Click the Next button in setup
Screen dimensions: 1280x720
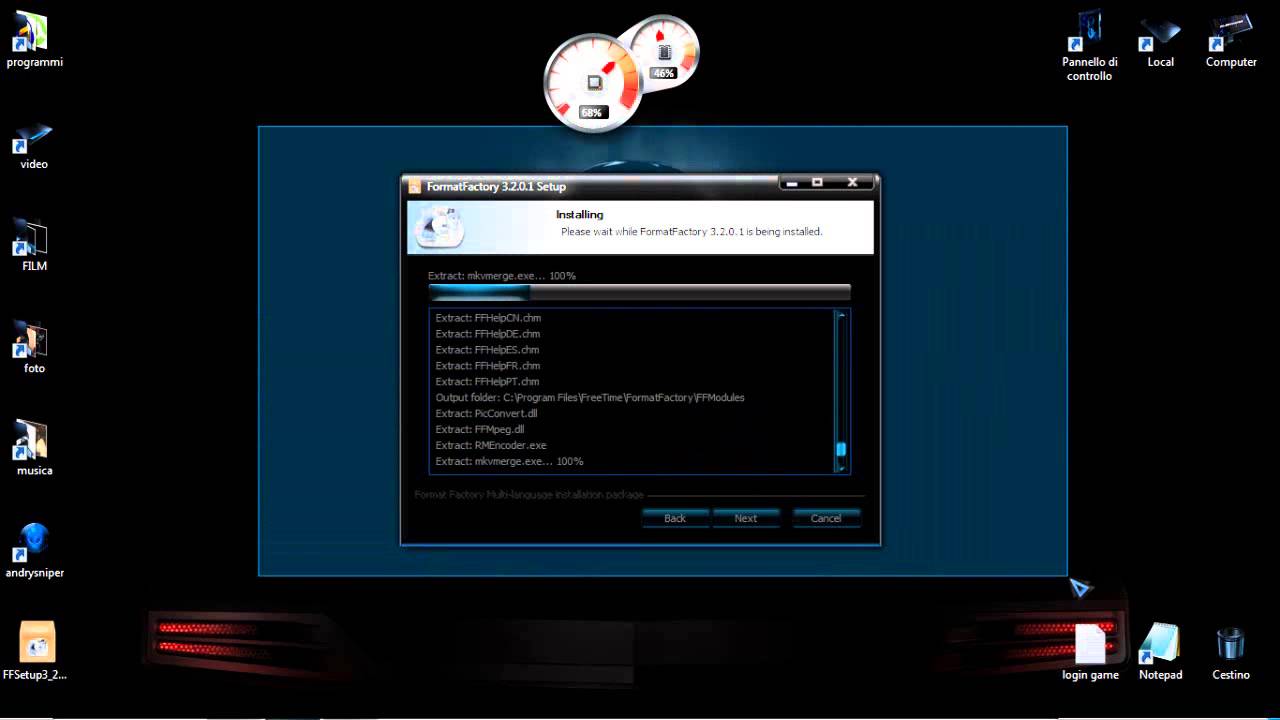point(746,518)
